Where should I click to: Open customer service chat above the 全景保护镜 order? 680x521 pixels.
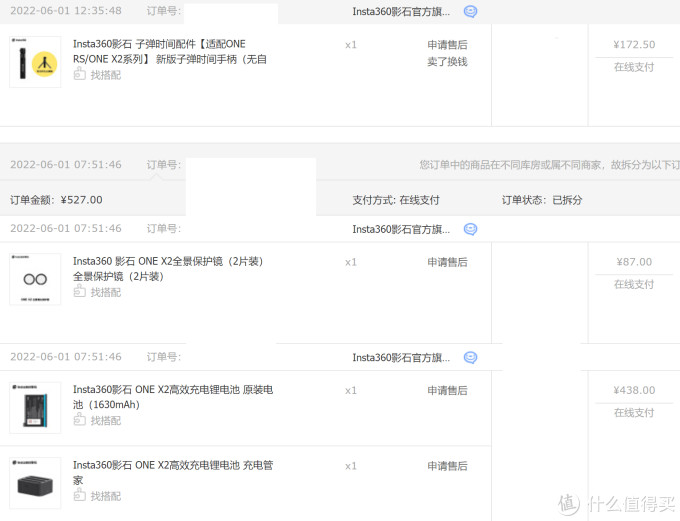pyautogui.click(x=471, y=229)
